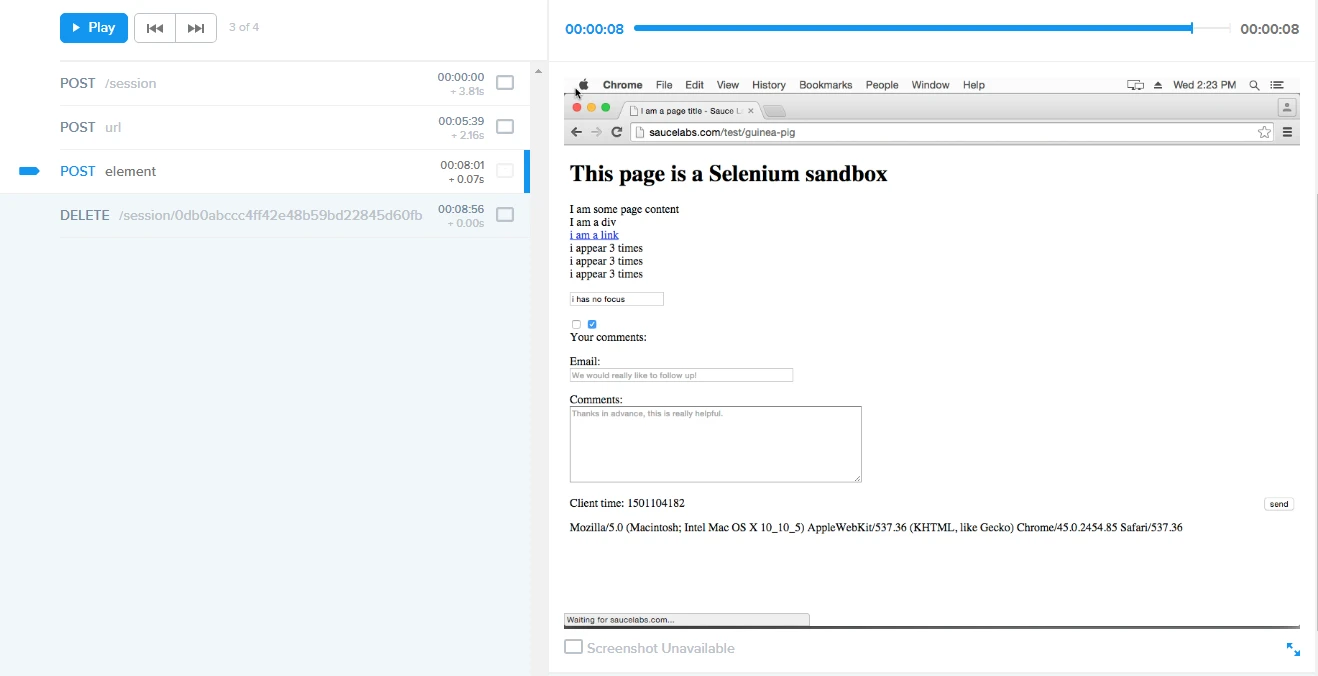1318x676 pixels.
Task: Tick the checkbox for POST /session
Action: pyautogui.click(x=505, y=83)
